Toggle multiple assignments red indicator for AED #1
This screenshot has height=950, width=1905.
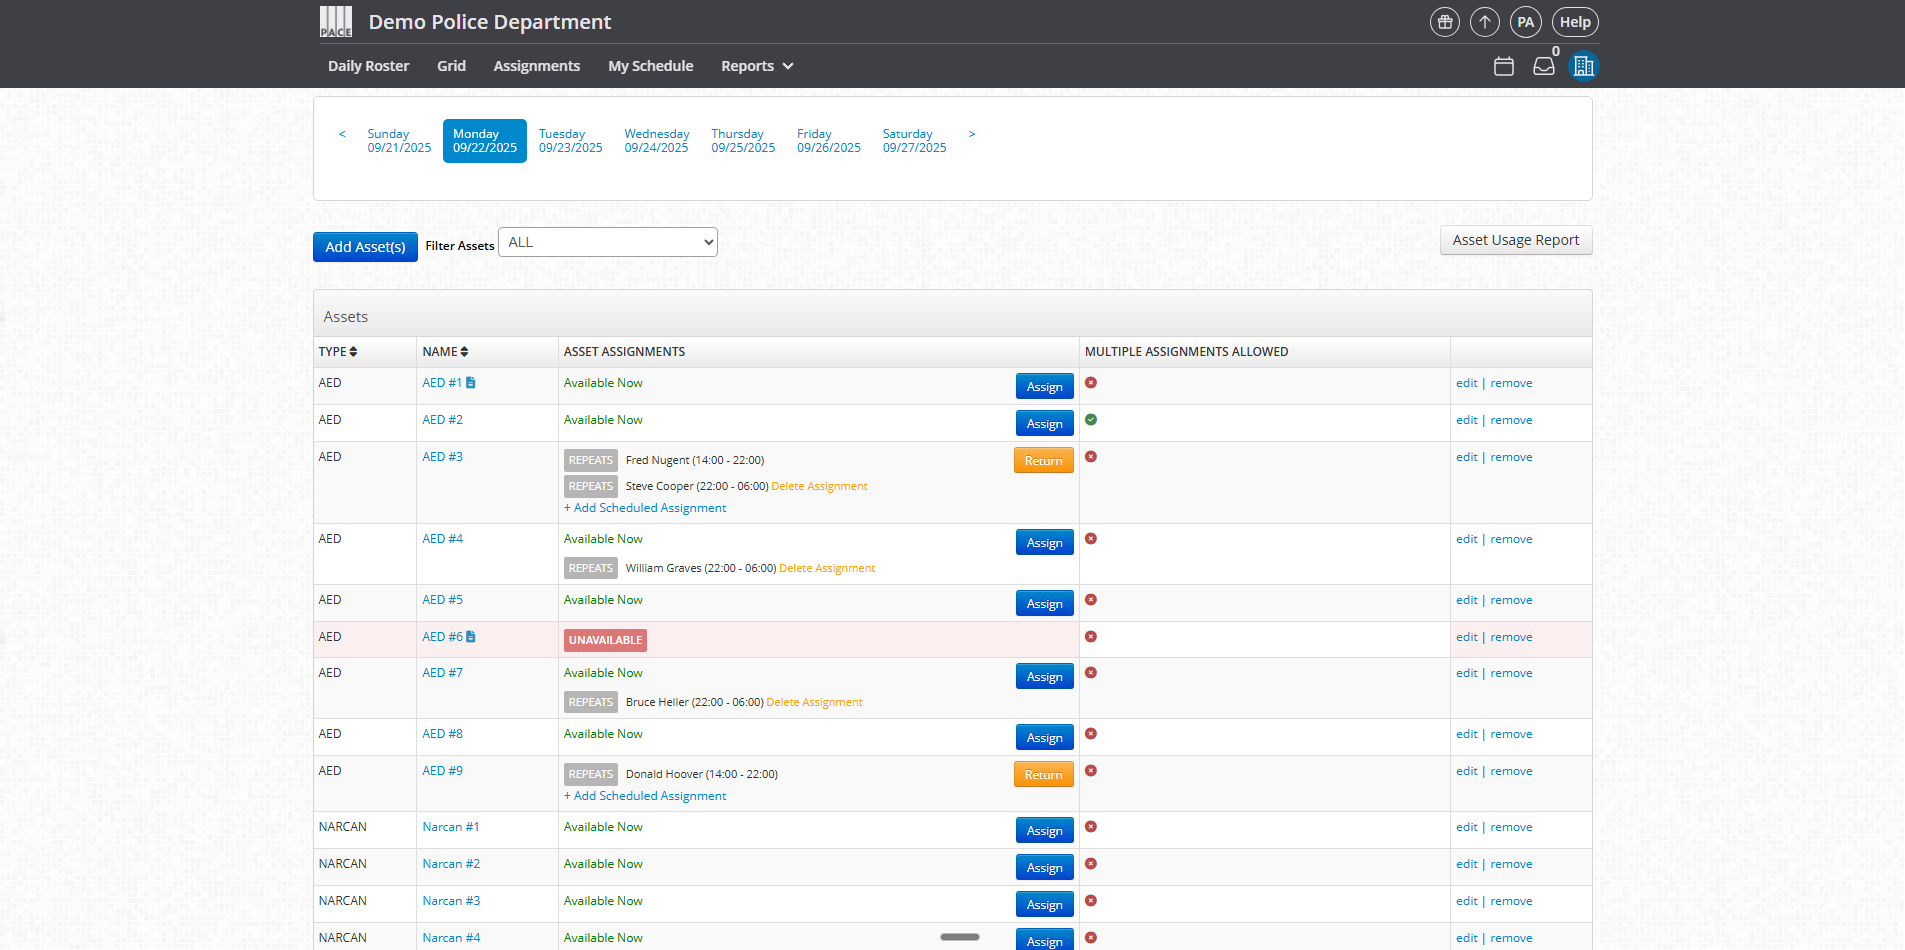[x=1091, y=383]
